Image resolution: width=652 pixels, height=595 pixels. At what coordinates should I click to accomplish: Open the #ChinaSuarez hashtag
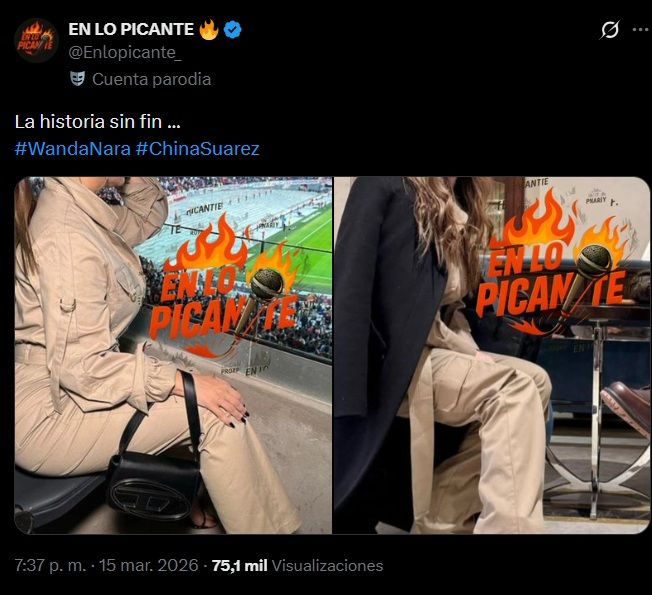pyautogui.click(x=198, y=148)
